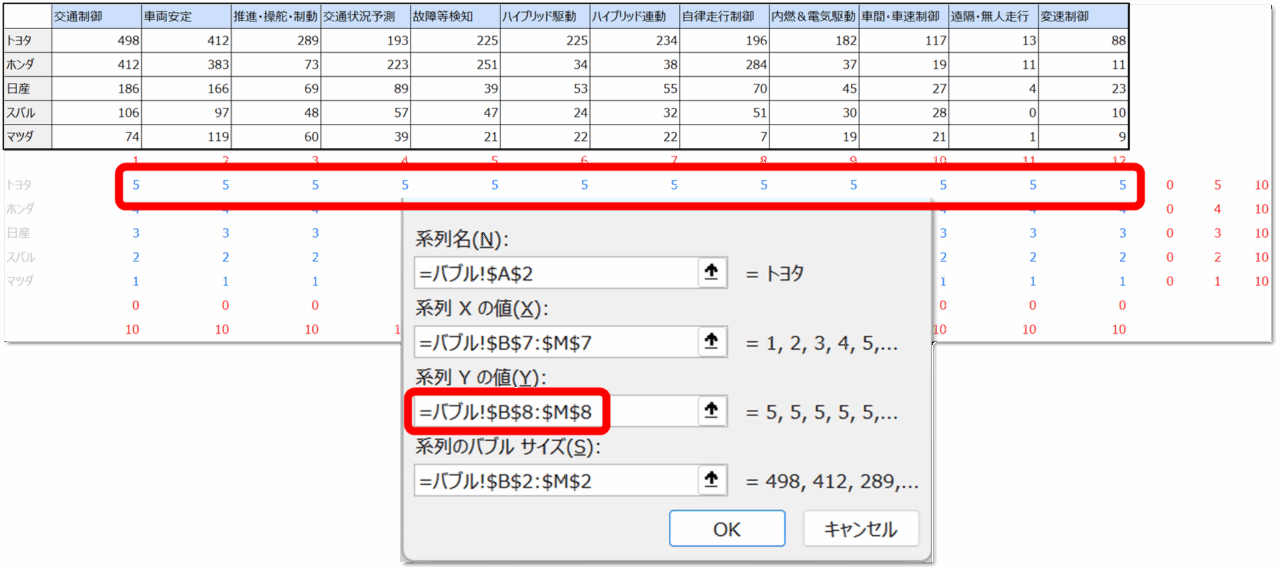The image size is (1280, 571).
Task: Click the '= 1, 2, 3, 4, 5,...' preview text
Action: [822, 343]
